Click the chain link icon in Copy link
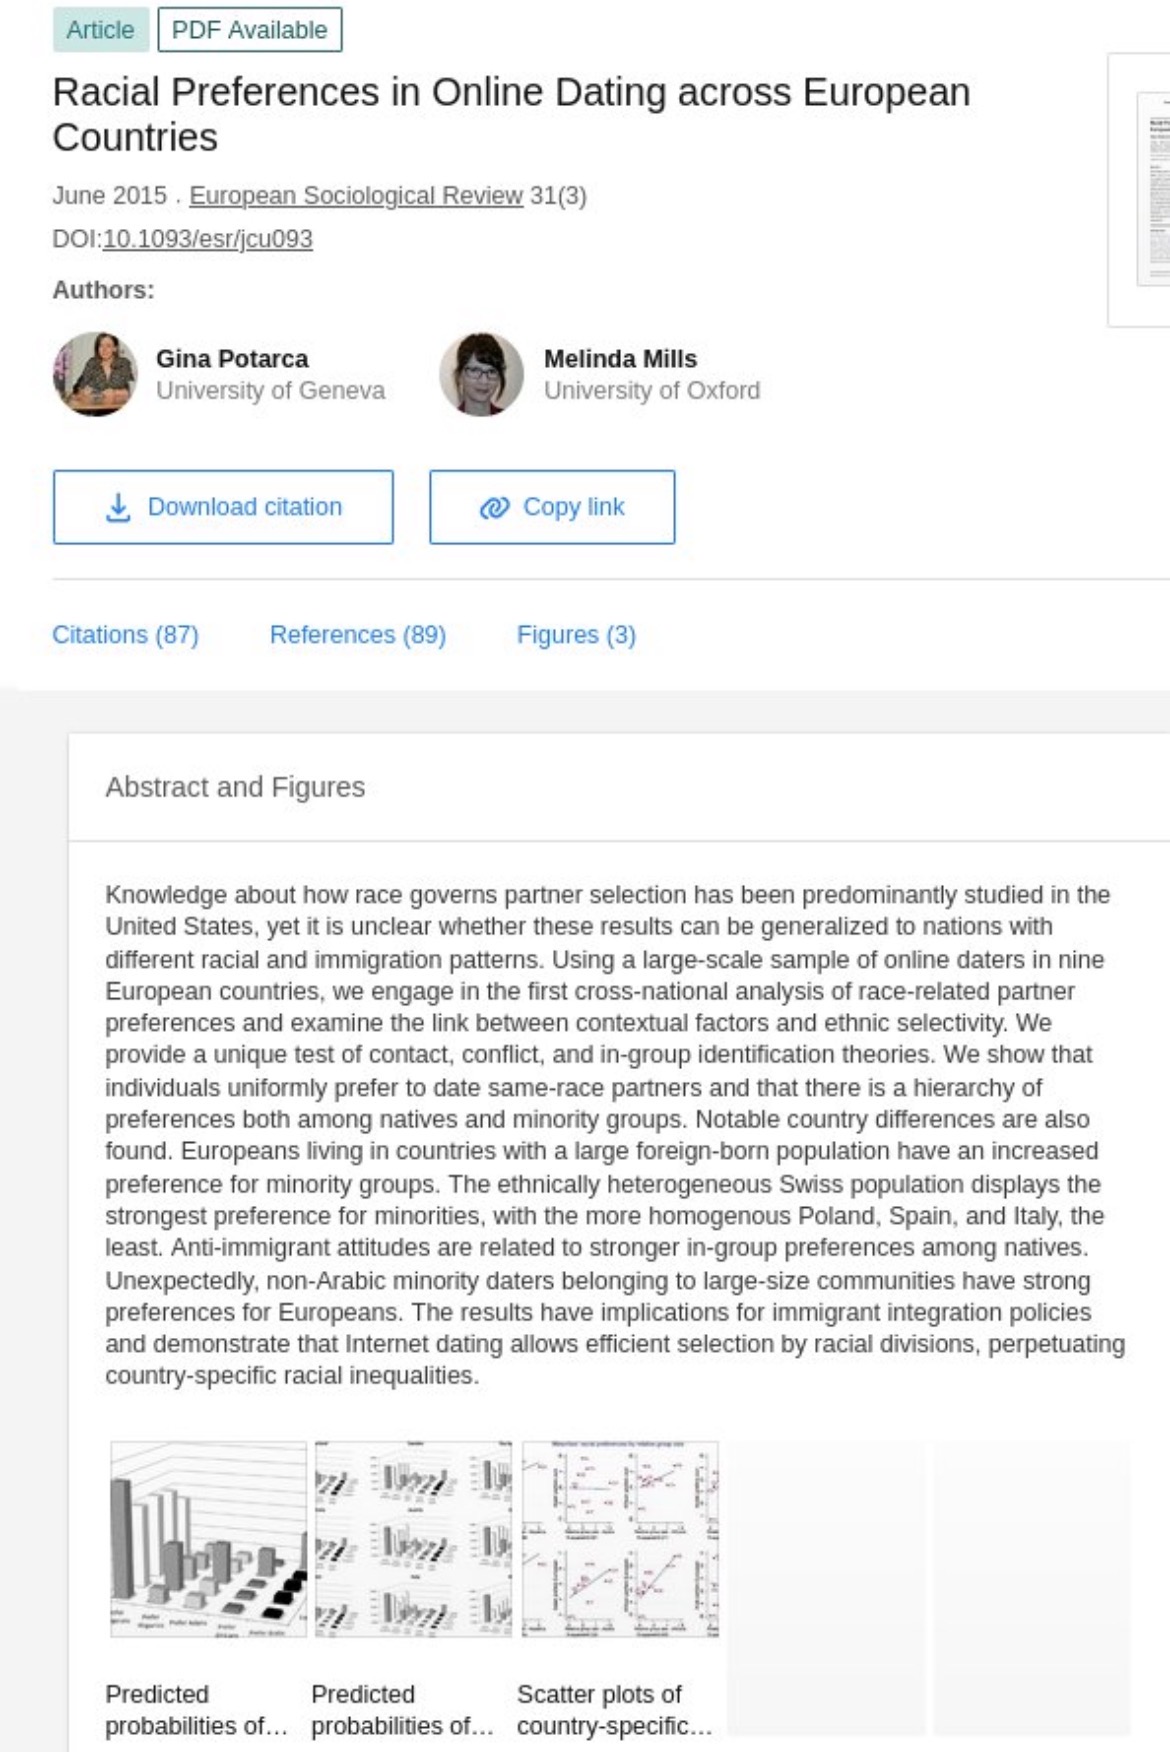 494,508
